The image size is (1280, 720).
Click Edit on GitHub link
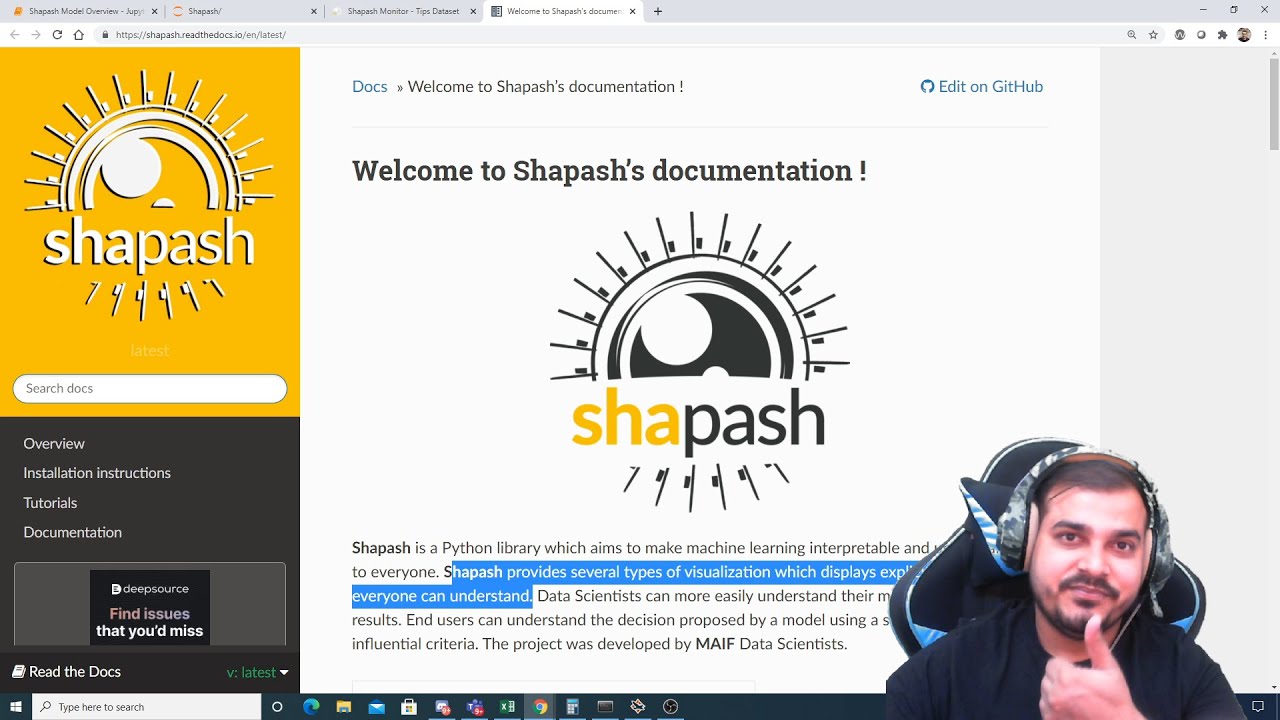coord(981,86)
